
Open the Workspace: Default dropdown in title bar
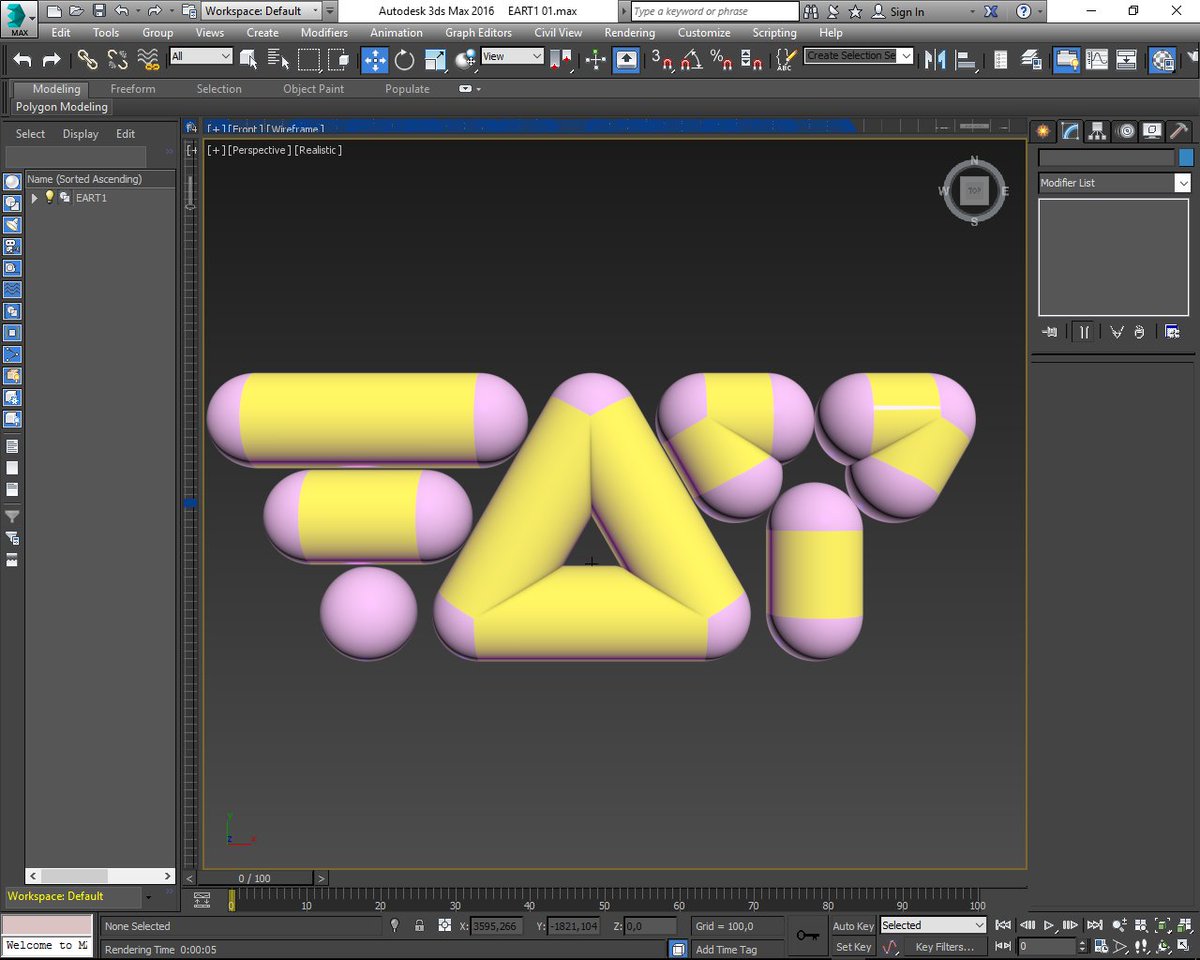pos(262,11)
